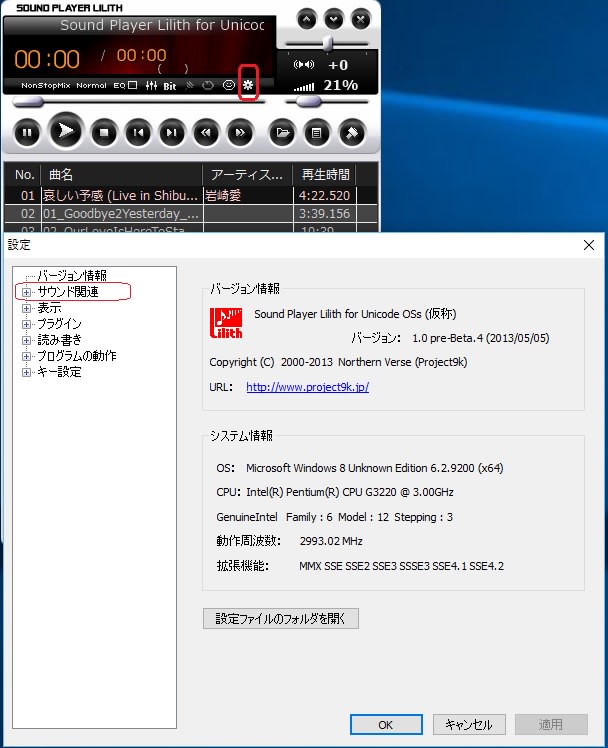This screenshot has height=748, width=608.
Task: Click 設定ファイルのフォルダを開く button
Action: pos(281,619)
